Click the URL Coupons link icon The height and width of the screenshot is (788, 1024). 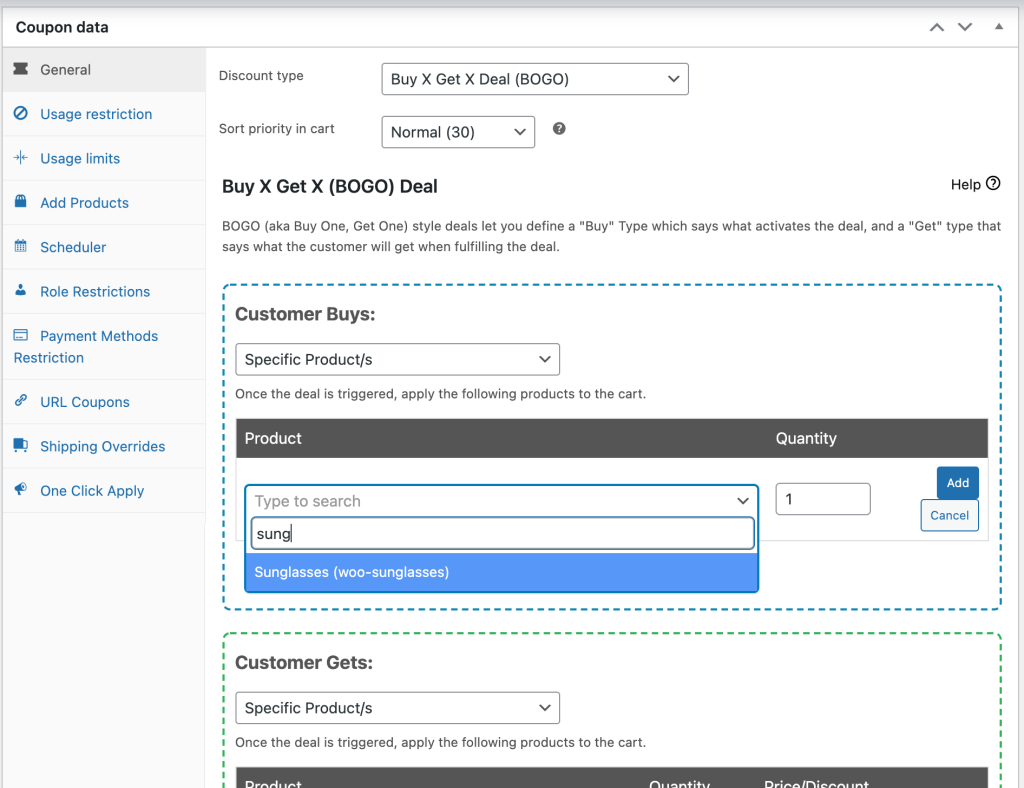coord(21,400)
